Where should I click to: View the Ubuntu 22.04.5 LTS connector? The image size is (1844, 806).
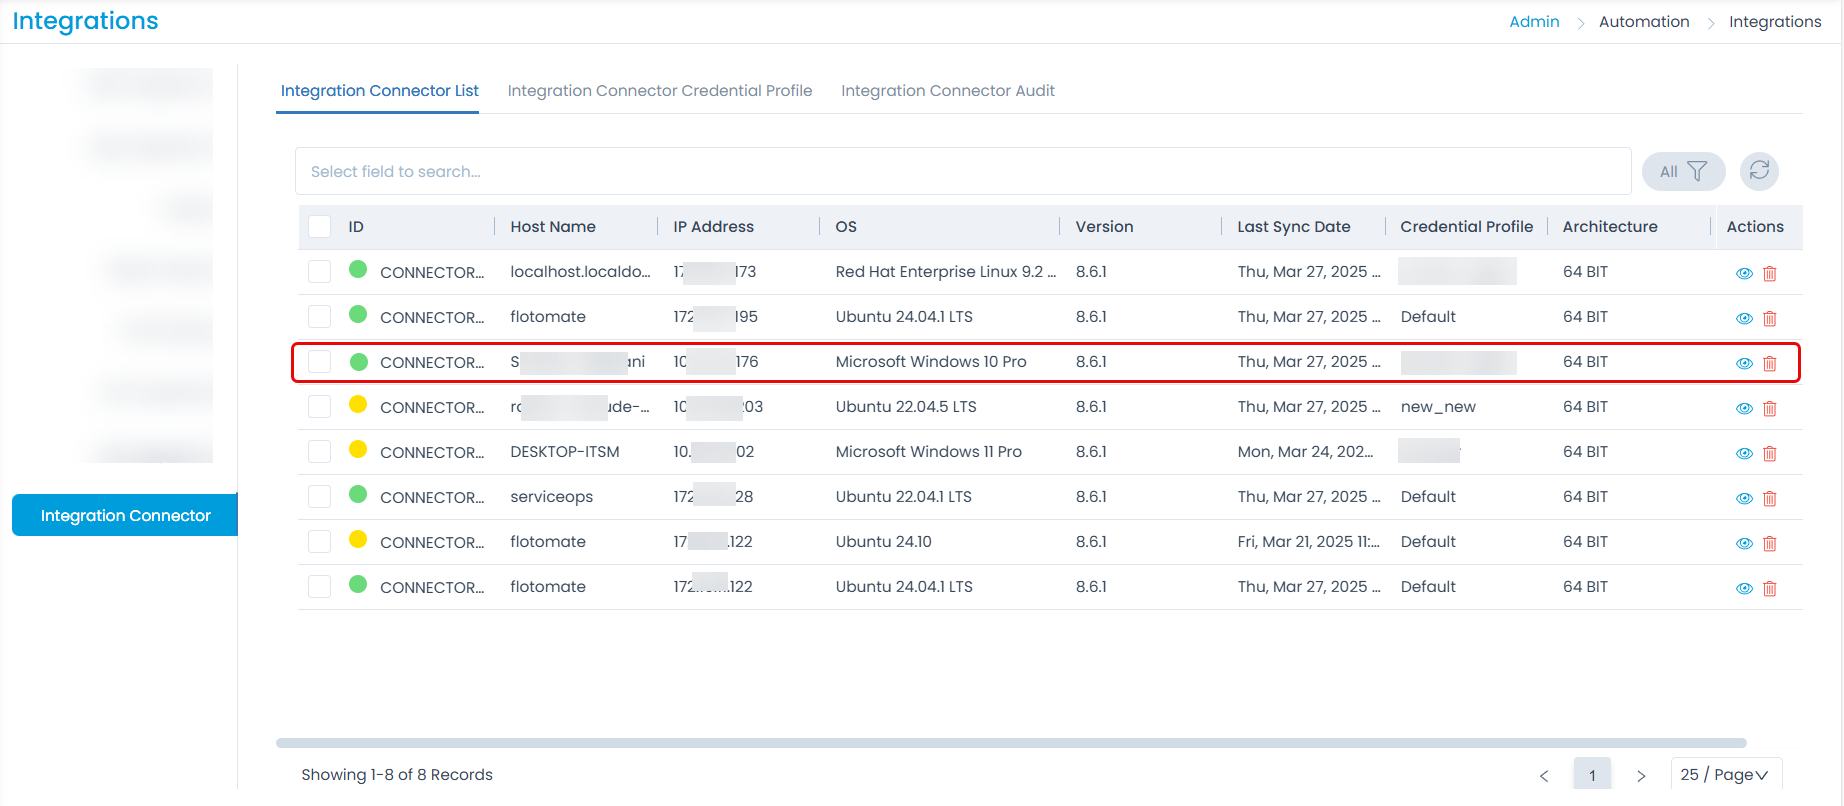pos(1744,408)
